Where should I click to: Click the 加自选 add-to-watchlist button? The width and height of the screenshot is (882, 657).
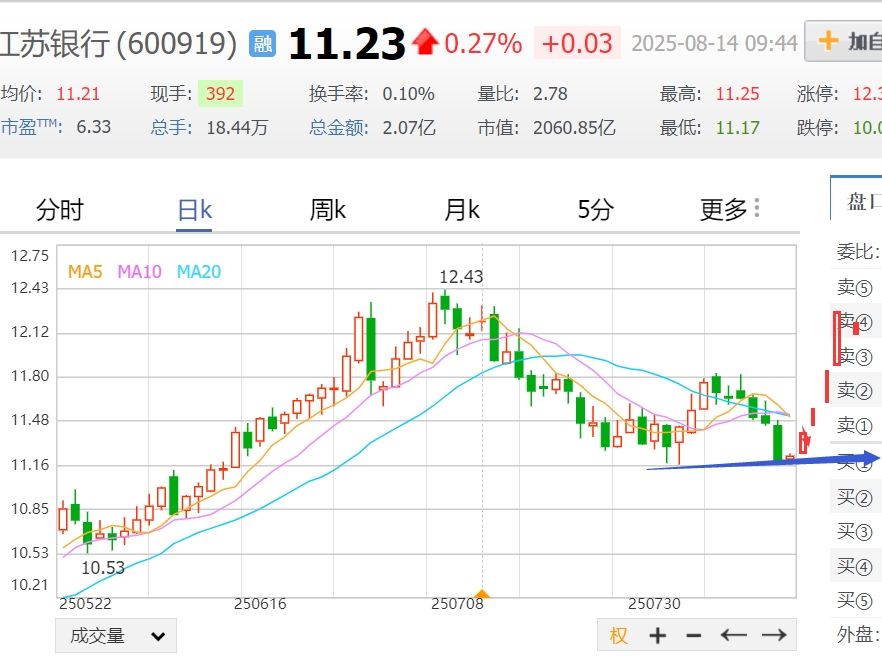click(x=843, y=41)
